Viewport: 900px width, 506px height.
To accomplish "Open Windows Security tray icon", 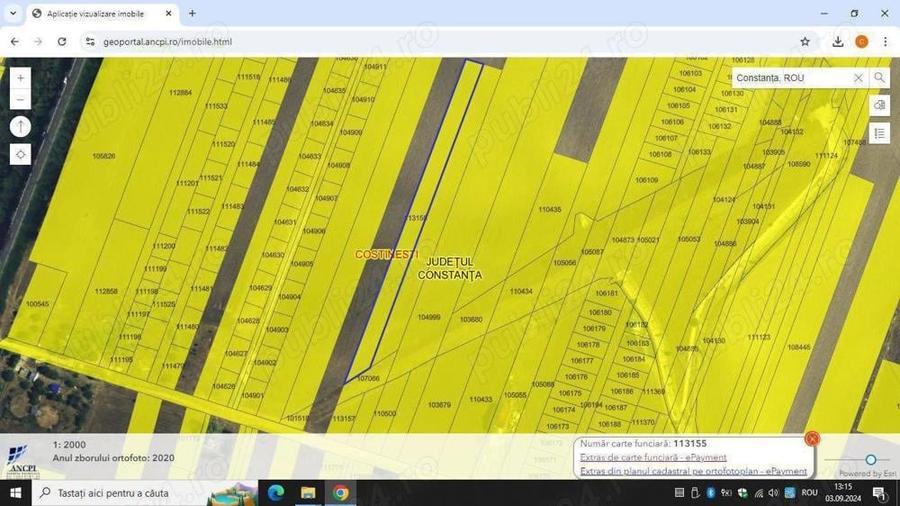I will pyautogui.click(x=742, y=493).
